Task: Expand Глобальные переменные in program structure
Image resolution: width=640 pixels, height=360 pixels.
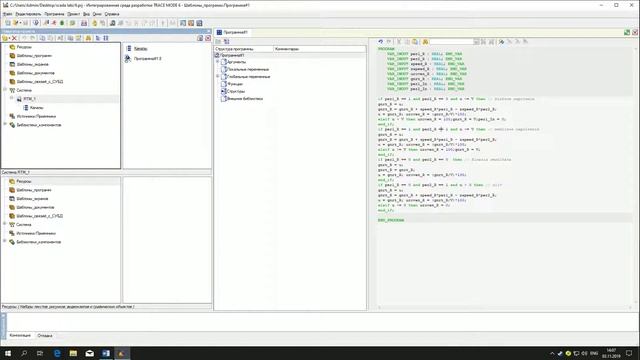Action: point(218,76)
